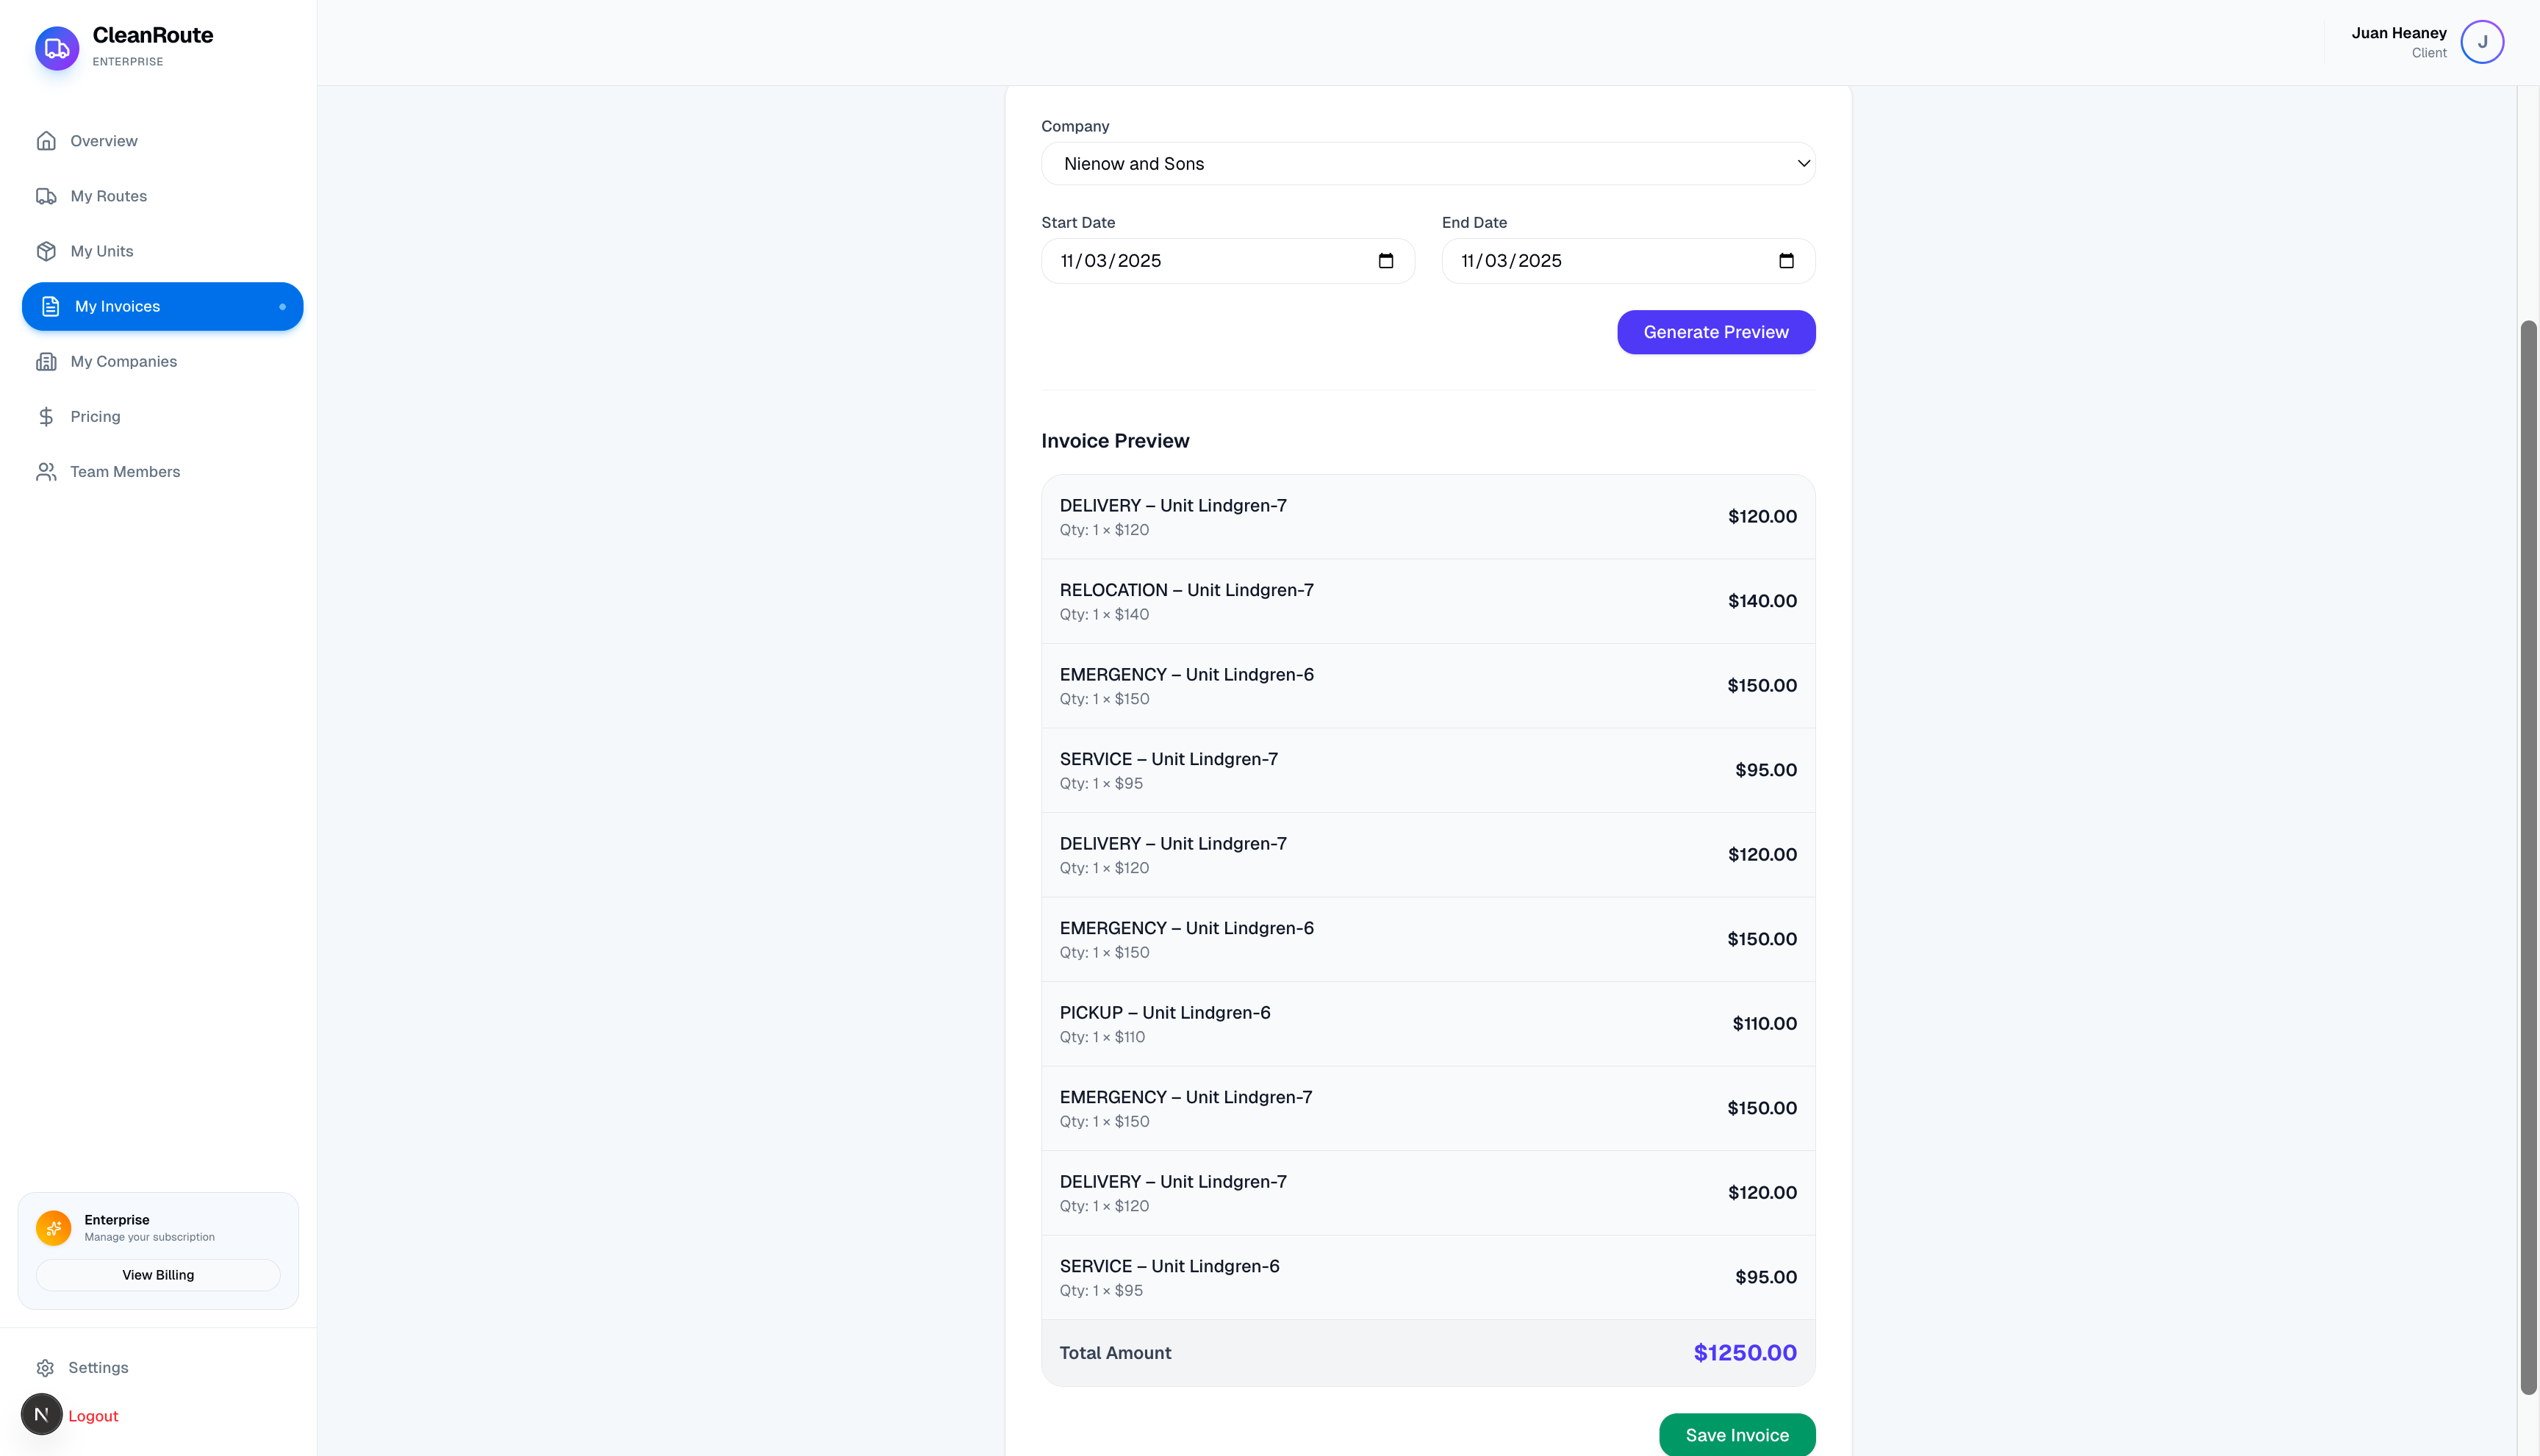Viewport: 2540px width, 1456px height.
Task: Click Juan Heaney's avatar circle
Action: [2482, 41]
